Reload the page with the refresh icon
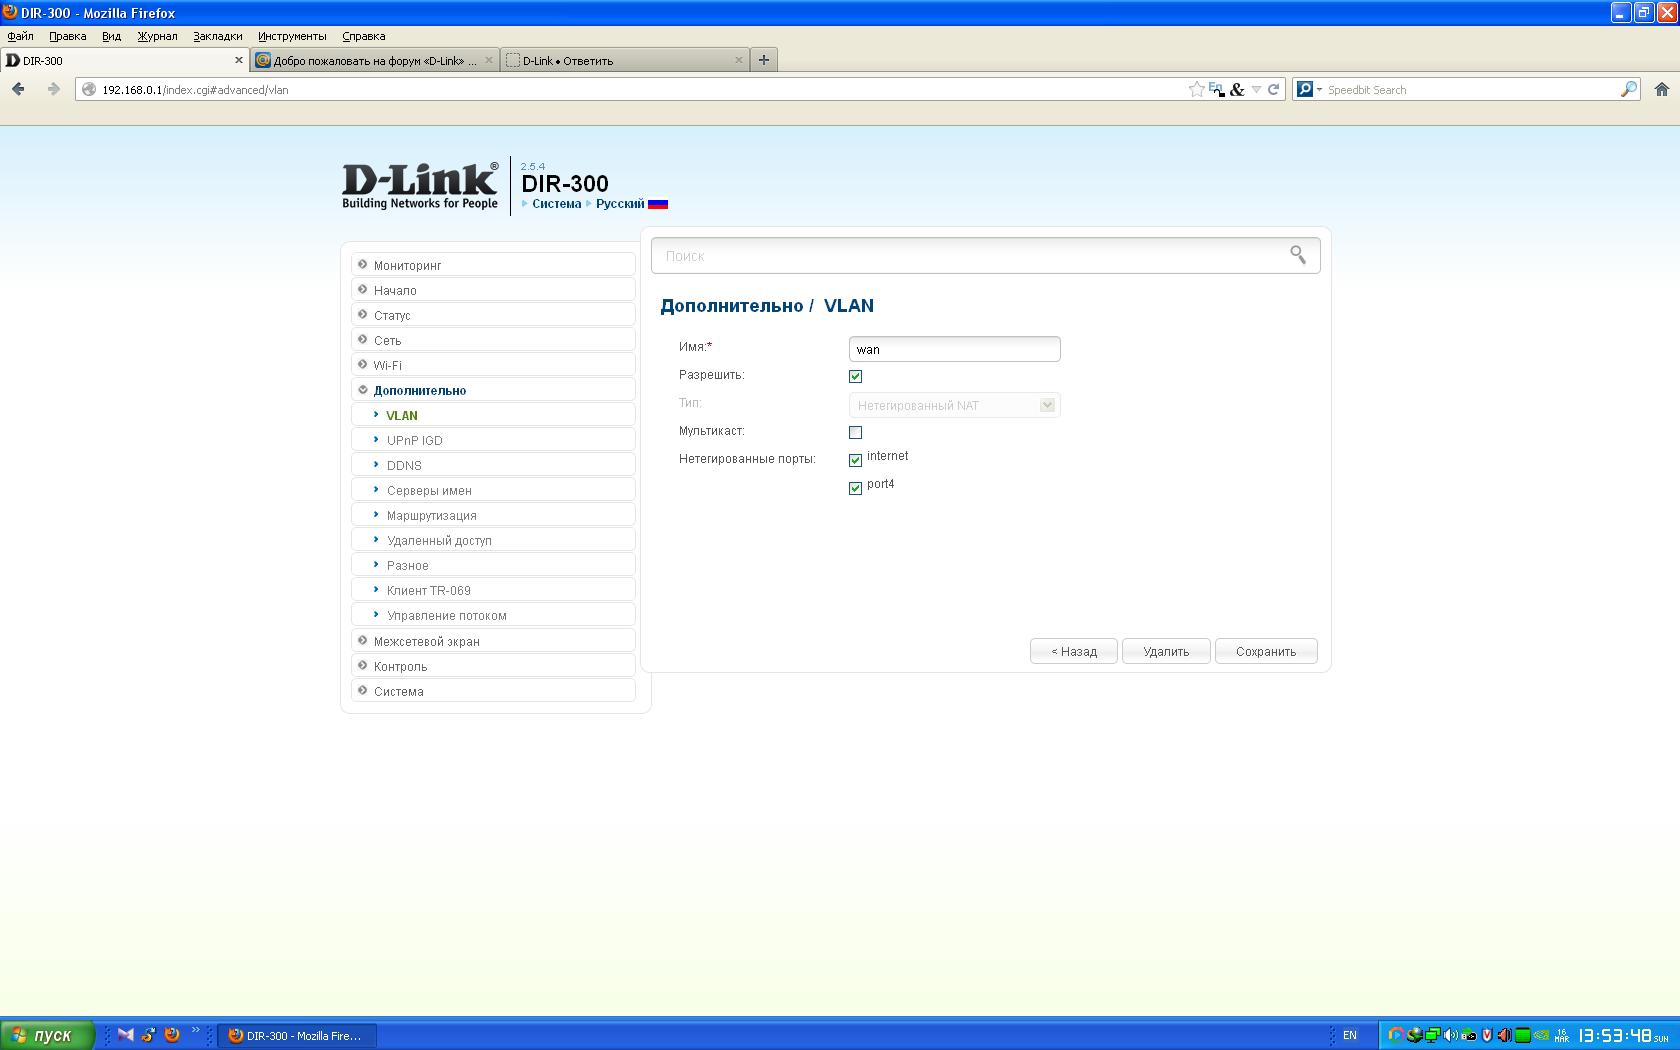 pos(1273,89)
